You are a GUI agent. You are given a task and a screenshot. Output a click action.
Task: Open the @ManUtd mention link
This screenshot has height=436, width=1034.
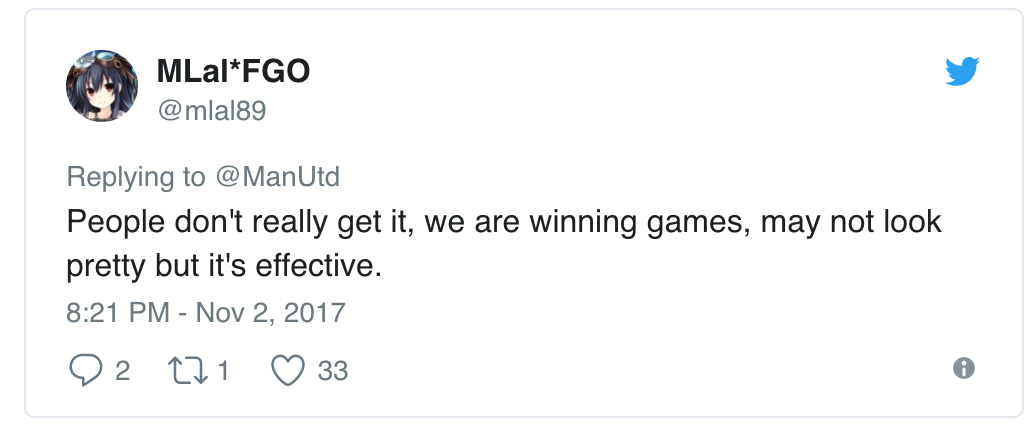[277, 177]
